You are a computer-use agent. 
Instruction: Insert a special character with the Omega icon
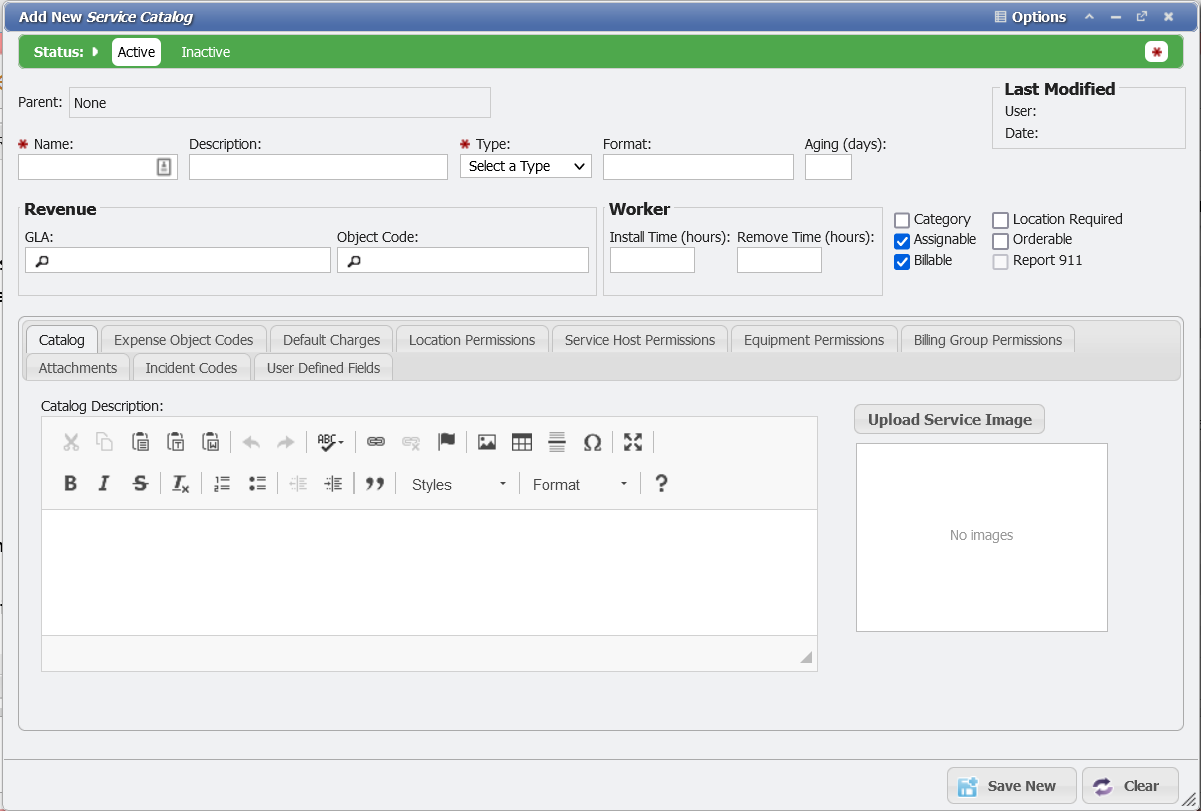click(592, 441)
